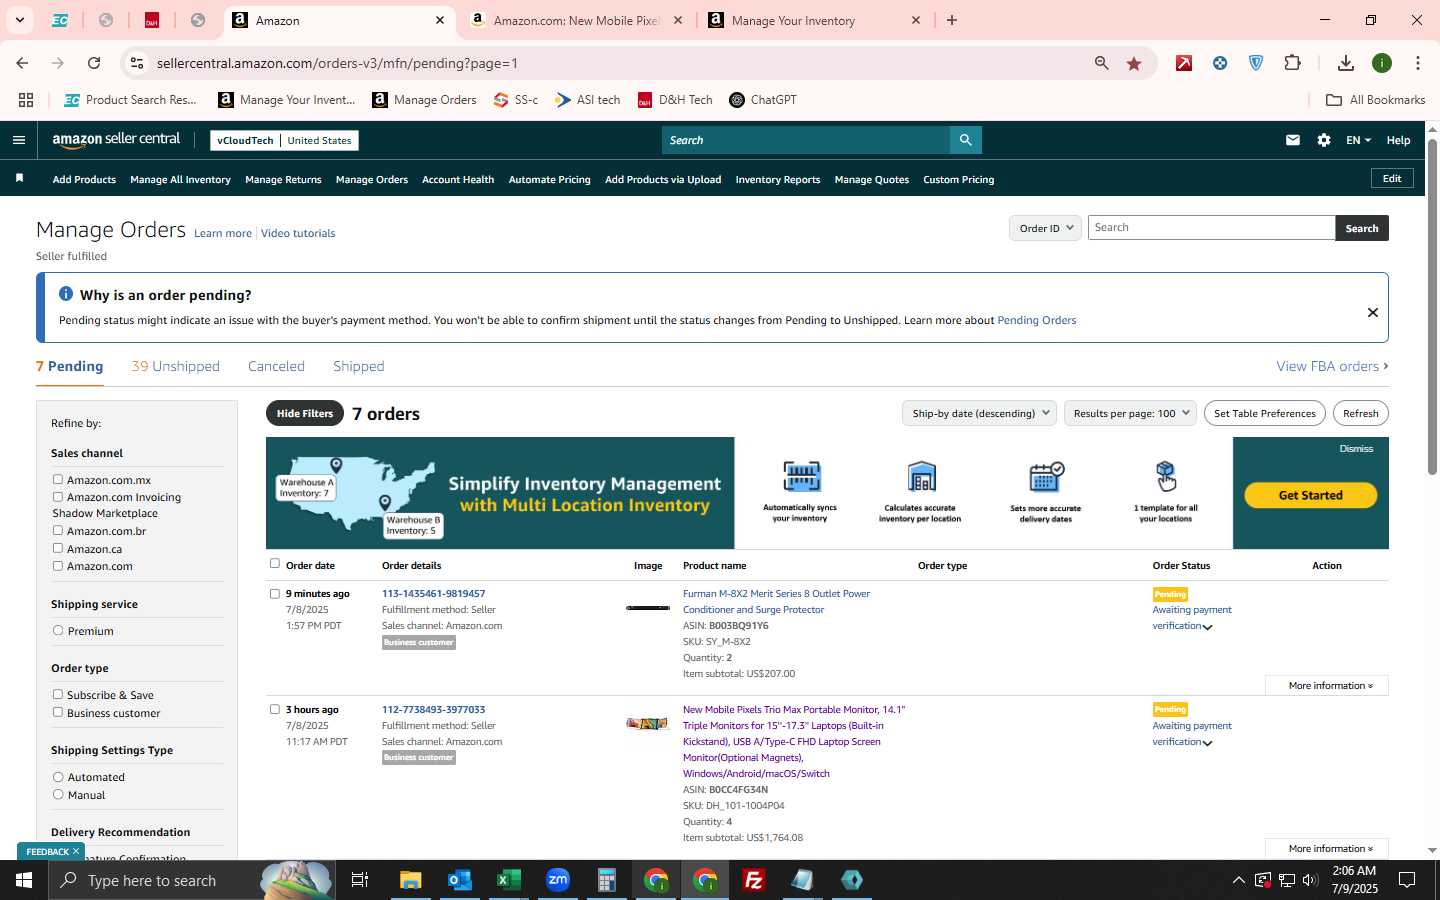Tick the Business customer filter checkbox
The image size is (1440, 900).
(58, 713)
